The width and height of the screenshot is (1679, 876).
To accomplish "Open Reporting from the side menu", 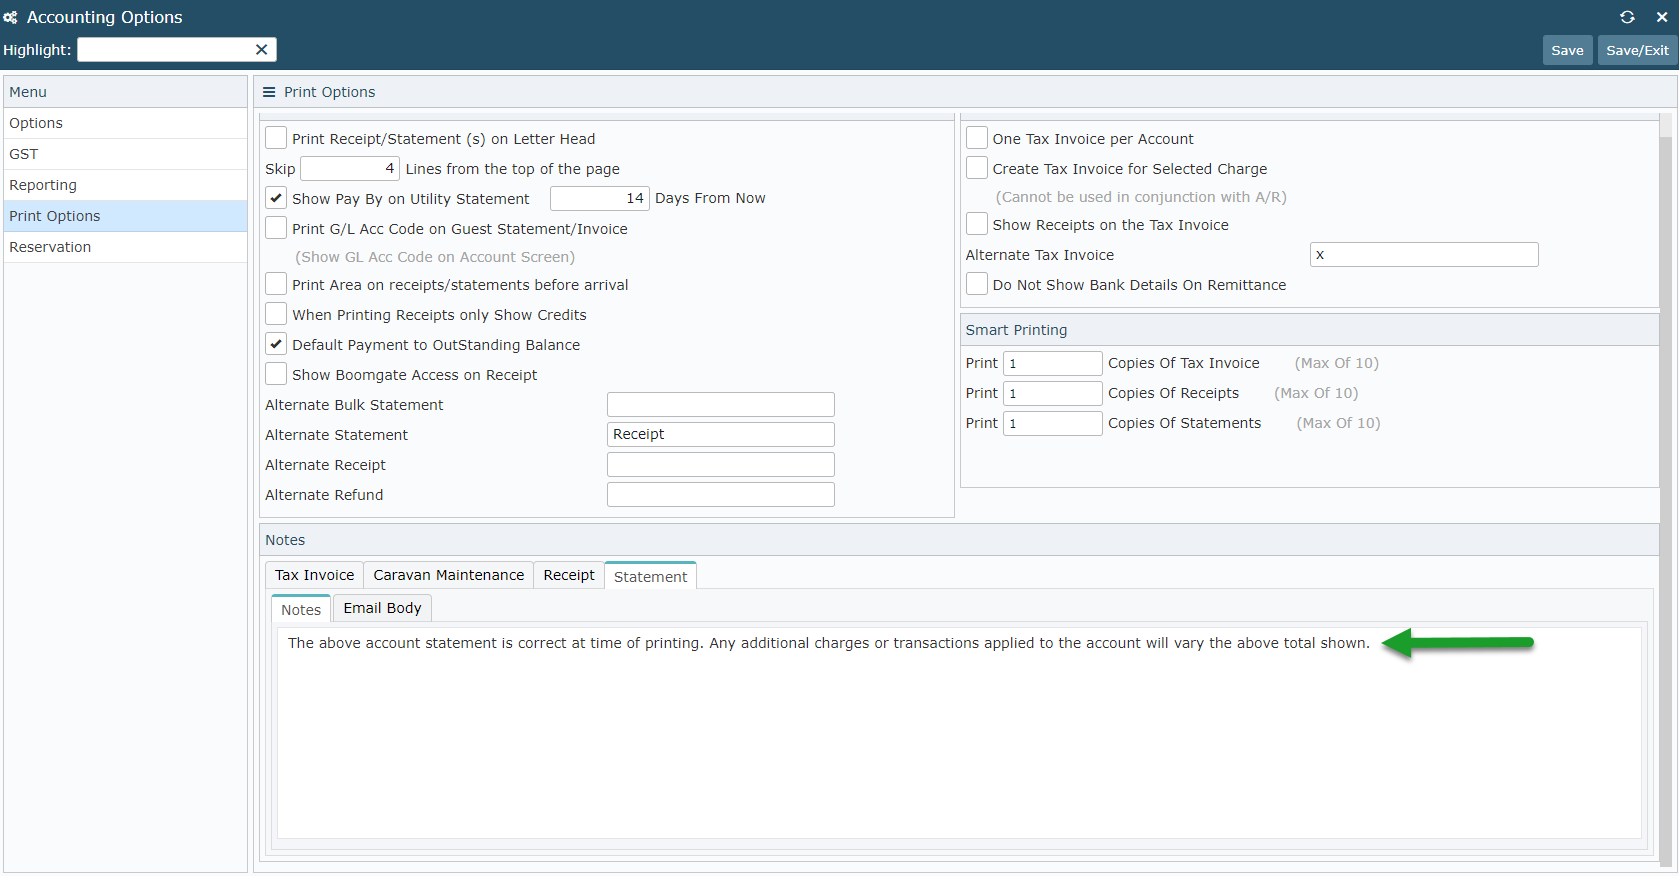I will (x=125, y=185).
